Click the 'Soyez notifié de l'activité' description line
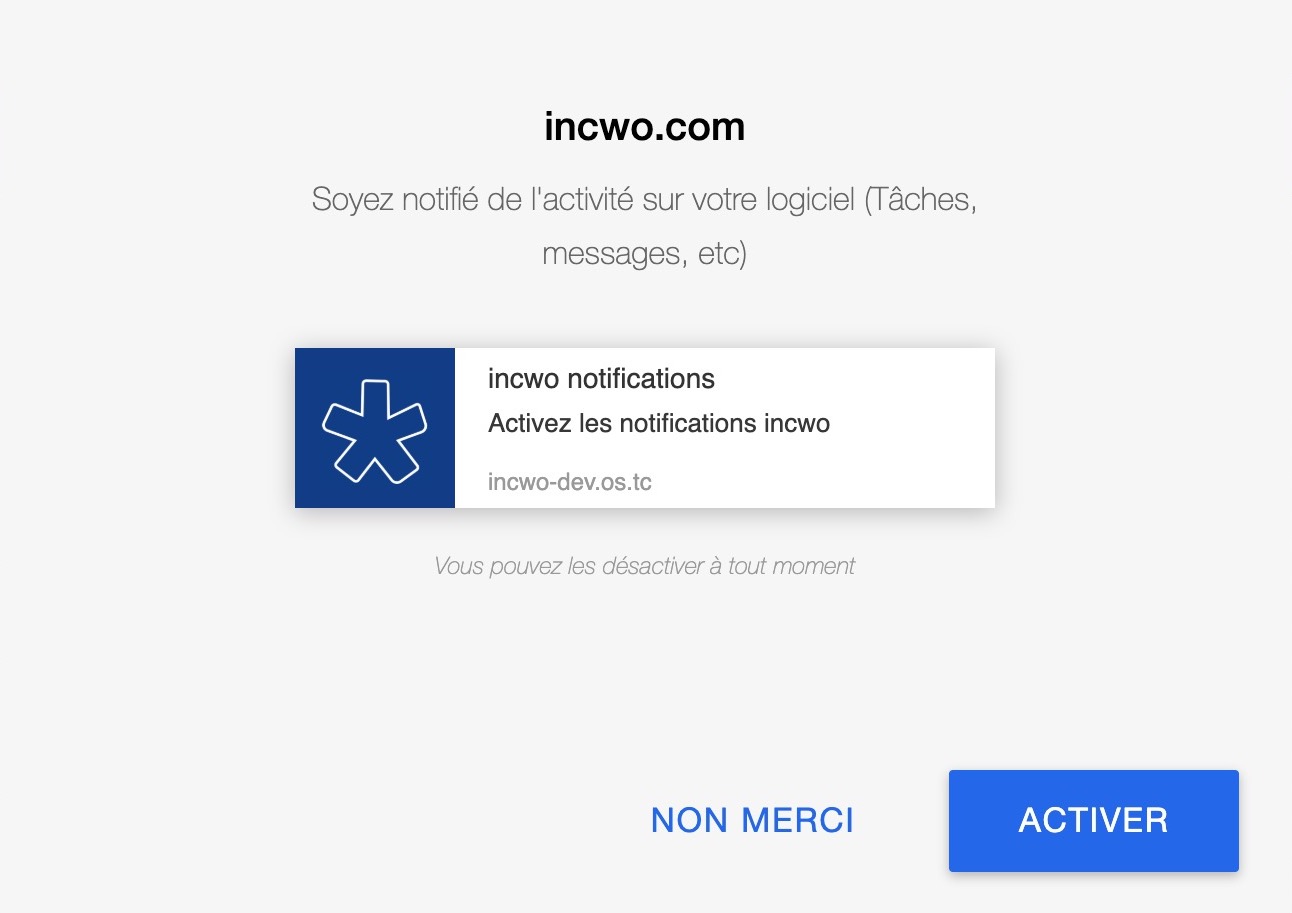The height and width of the screenshot is (913, 1292). coord(645,199)
